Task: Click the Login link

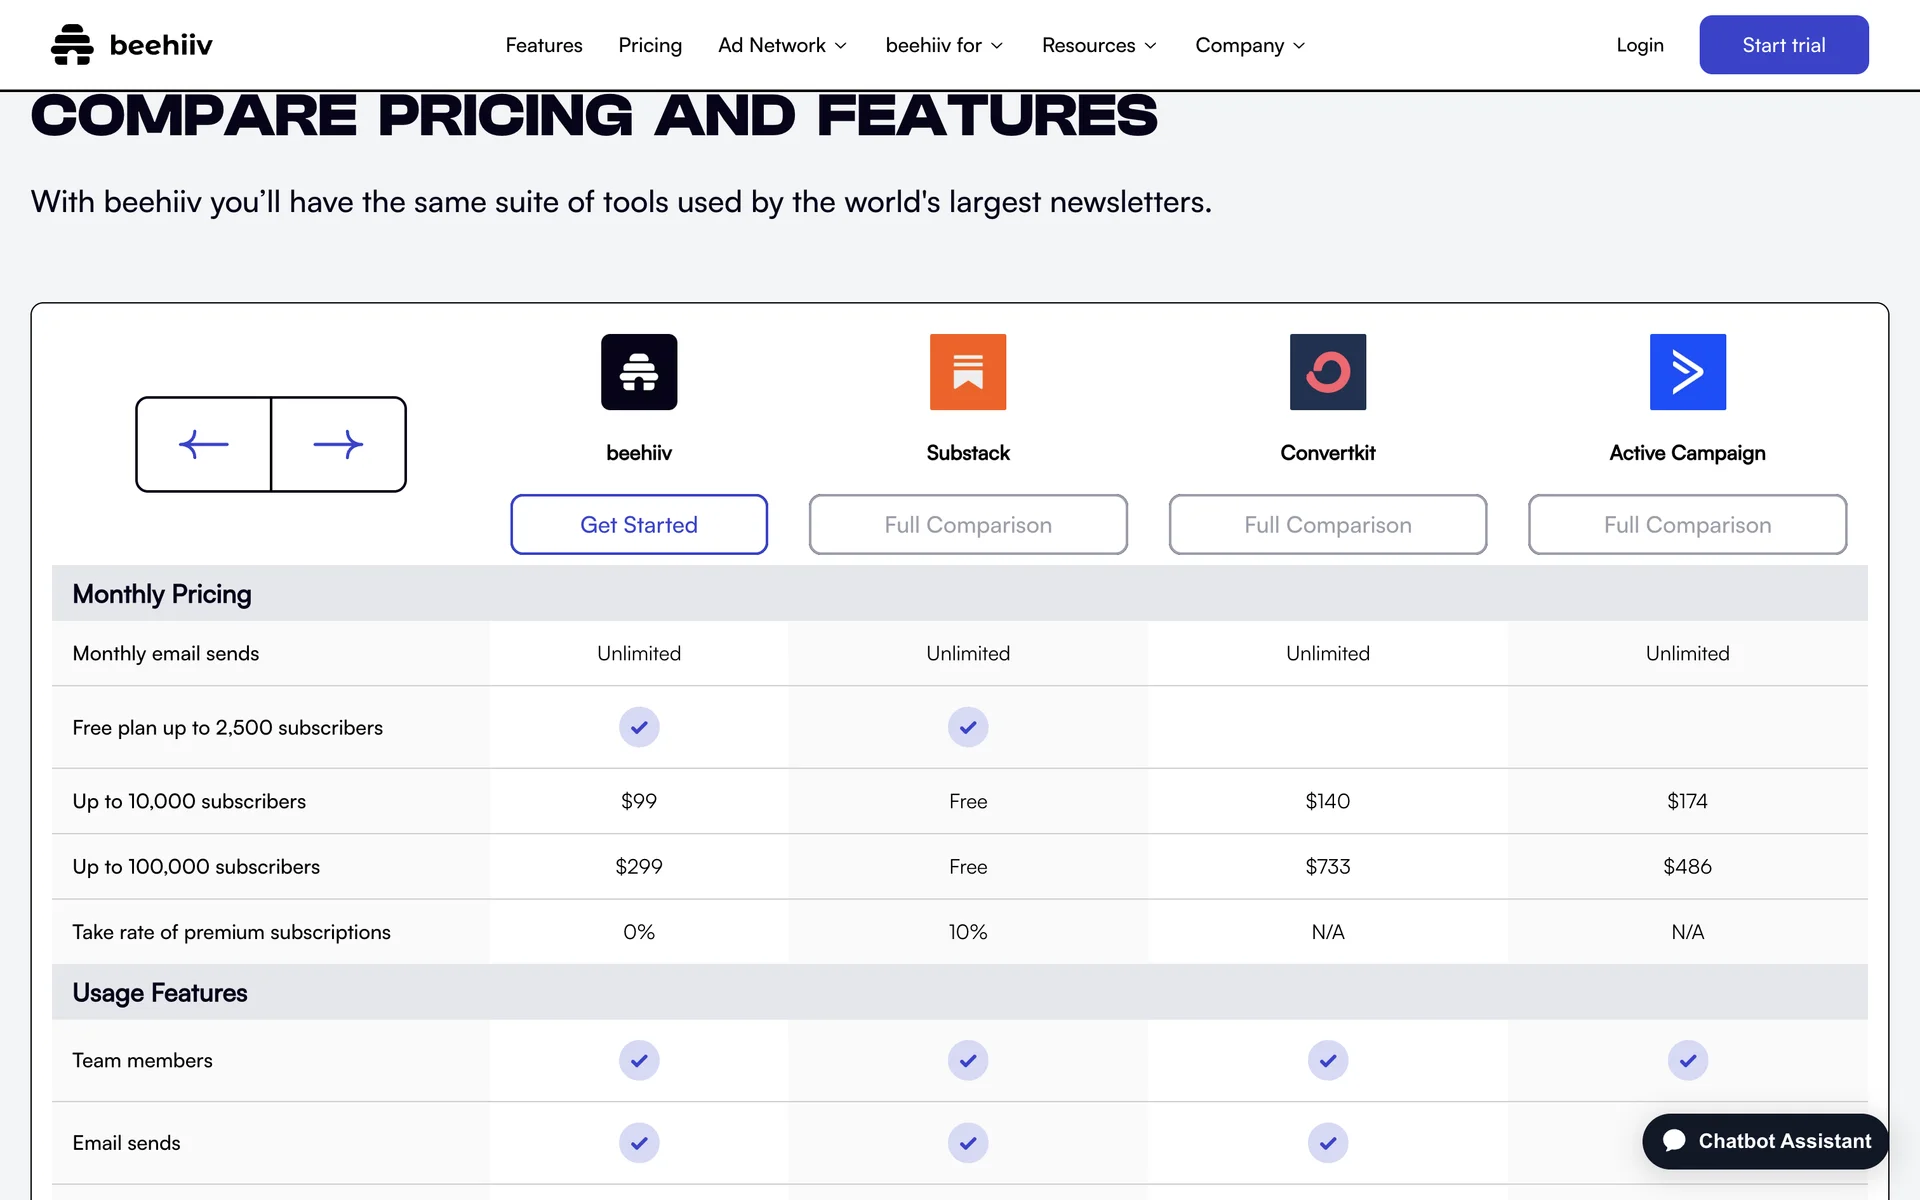Action: (1639, 45)
